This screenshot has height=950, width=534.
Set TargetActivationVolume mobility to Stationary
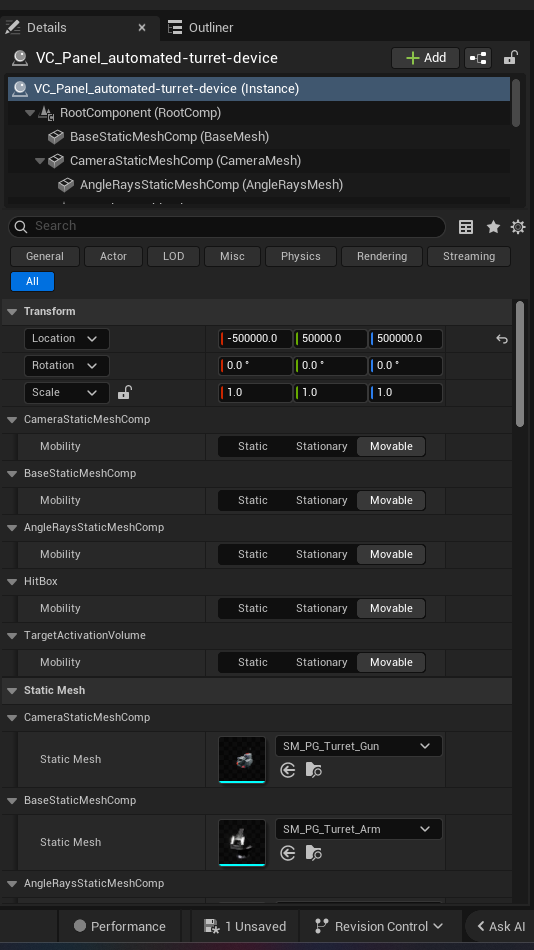[x=321, y=662]
